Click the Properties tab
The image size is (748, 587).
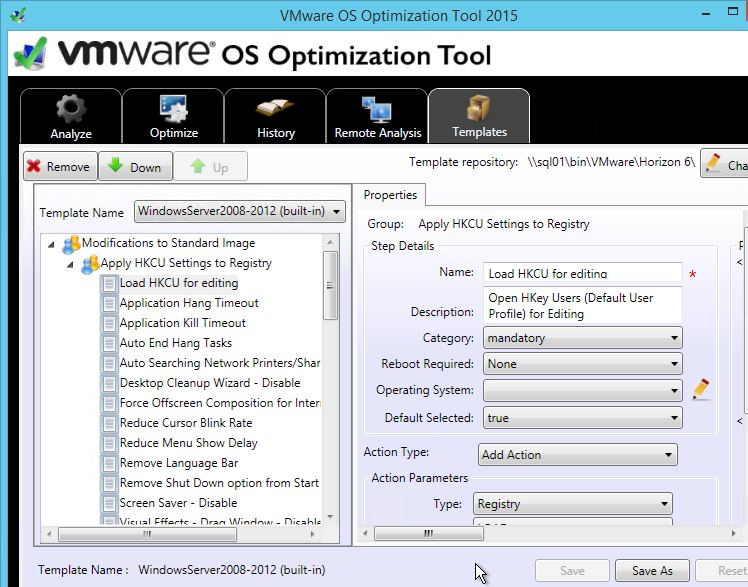click(390, 195)
